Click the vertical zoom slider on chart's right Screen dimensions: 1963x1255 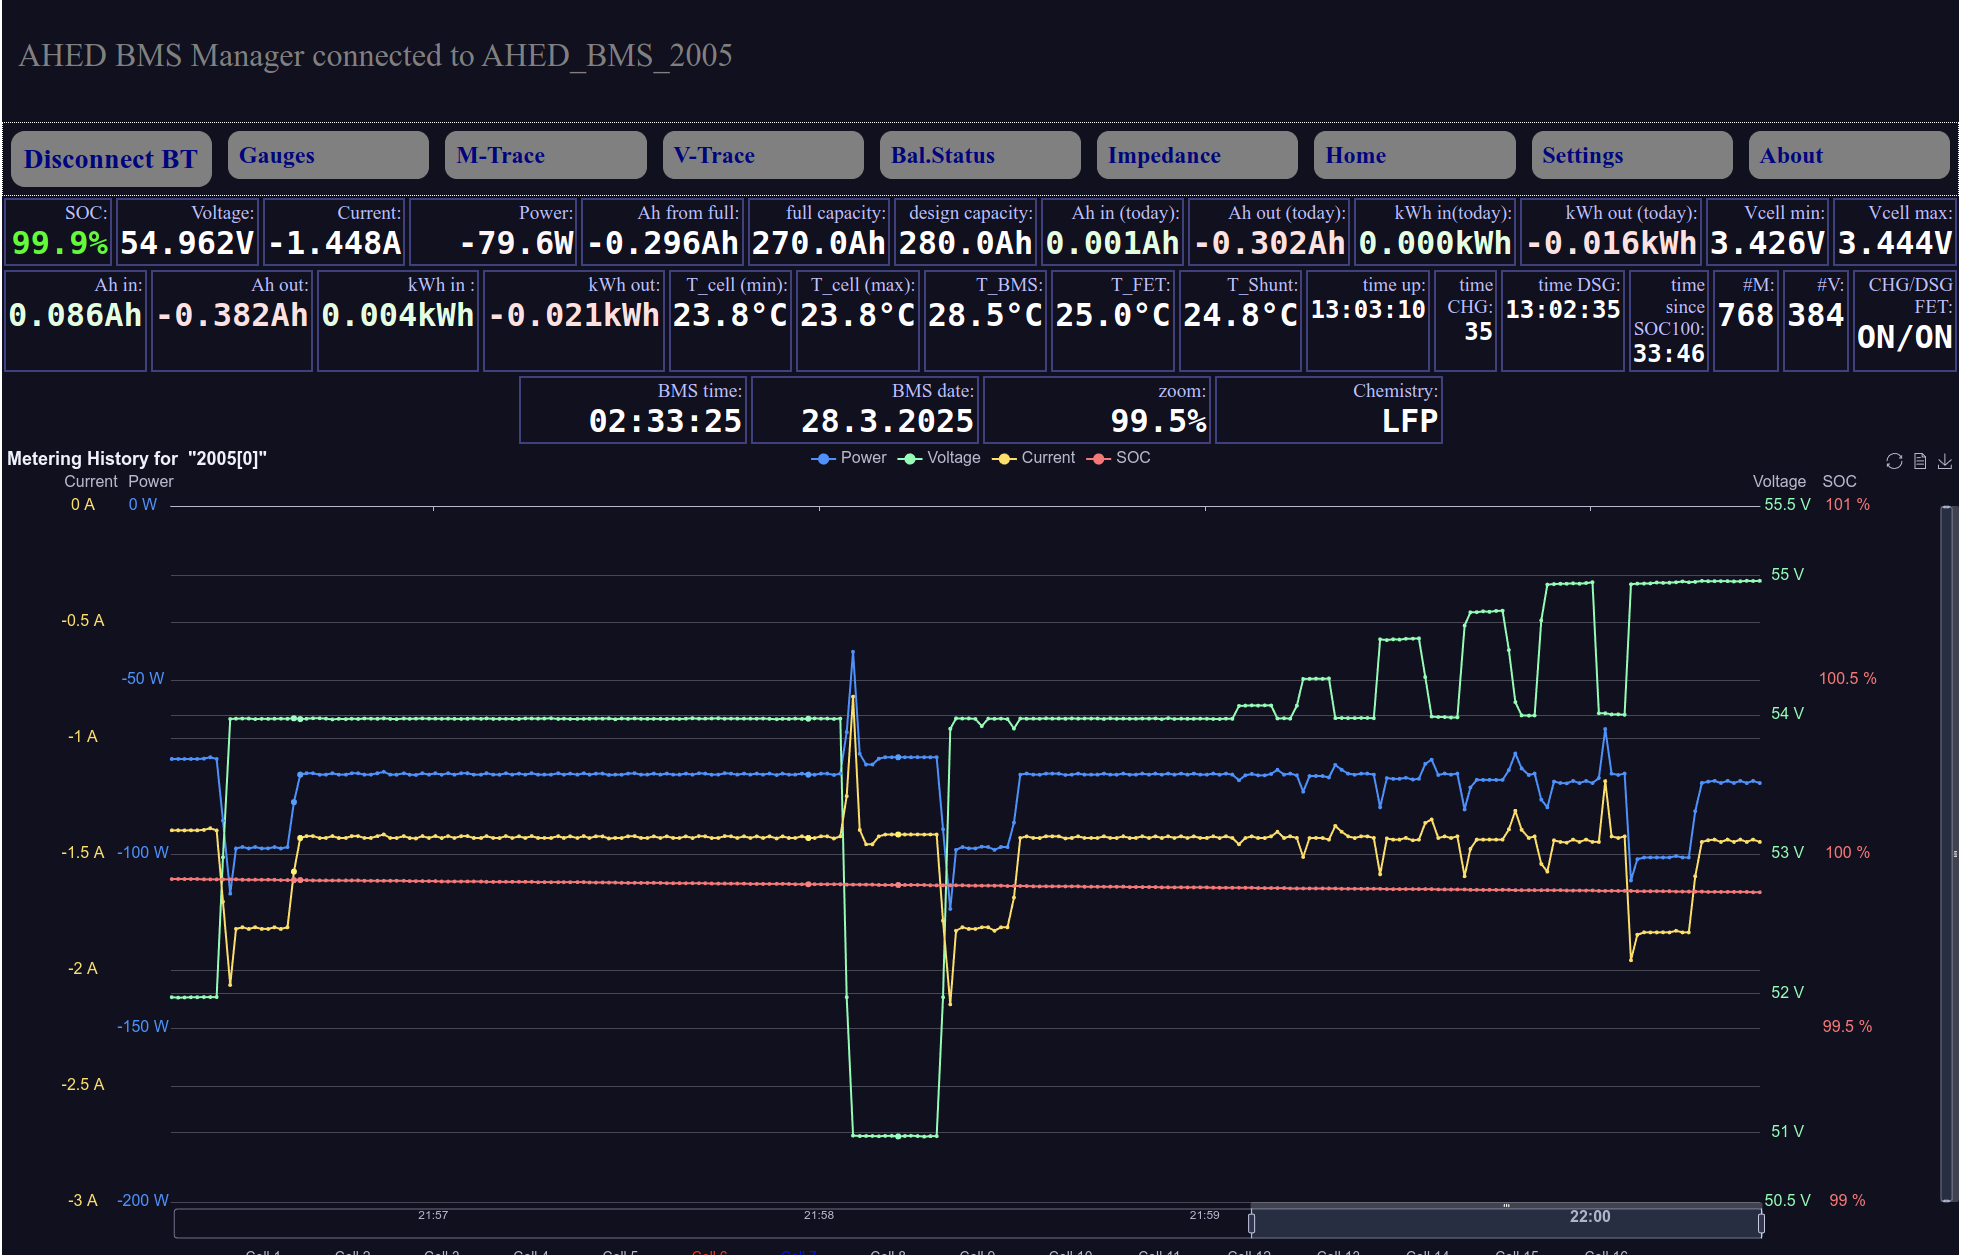point(1947,853)
